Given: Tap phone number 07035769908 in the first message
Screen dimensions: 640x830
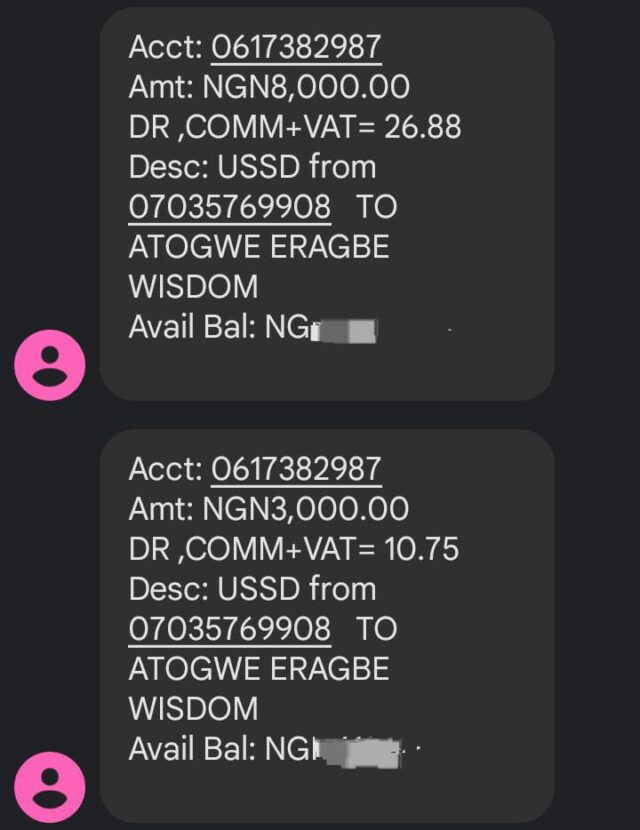Looking at the screenshot, I should [x=230, y=207].
